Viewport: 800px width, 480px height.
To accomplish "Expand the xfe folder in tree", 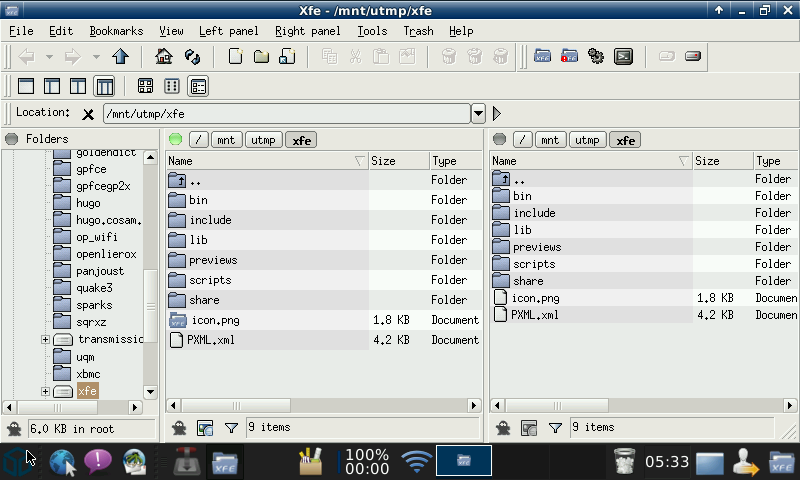I will coord(45,391).
